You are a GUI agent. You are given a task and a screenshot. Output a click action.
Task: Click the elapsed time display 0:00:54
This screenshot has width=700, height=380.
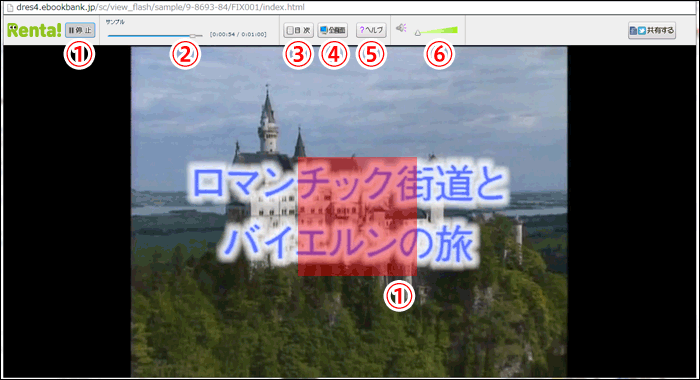[x=223, y=34]
